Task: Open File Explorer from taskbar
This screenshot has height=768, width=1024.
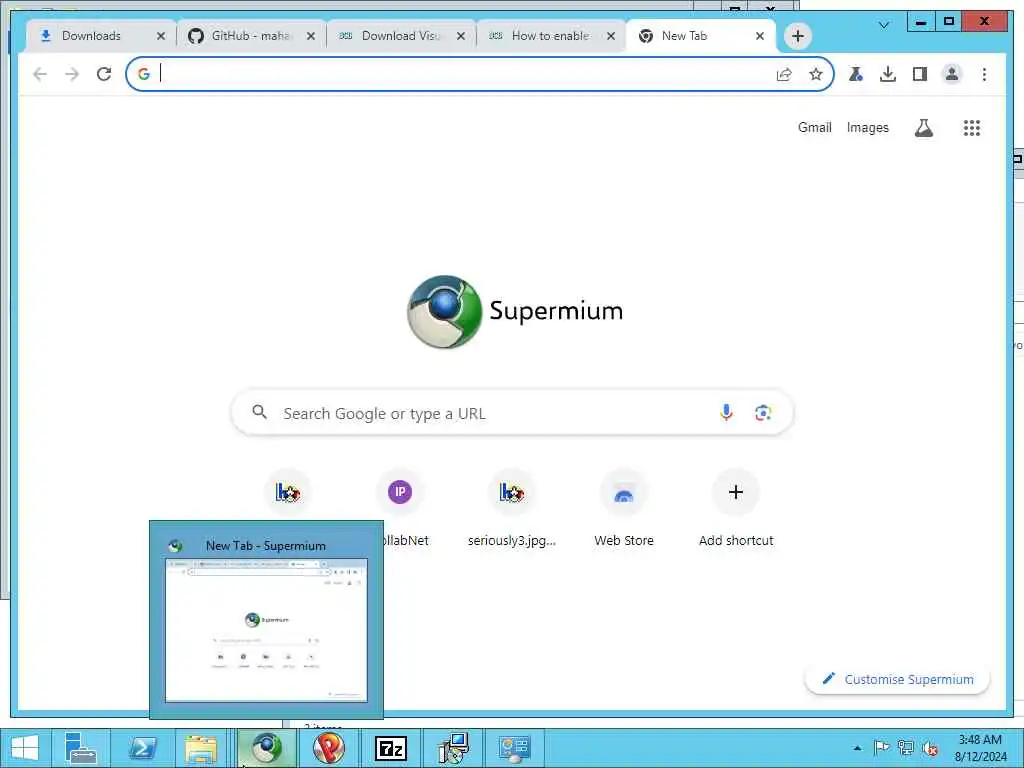Action: point(201,748)
